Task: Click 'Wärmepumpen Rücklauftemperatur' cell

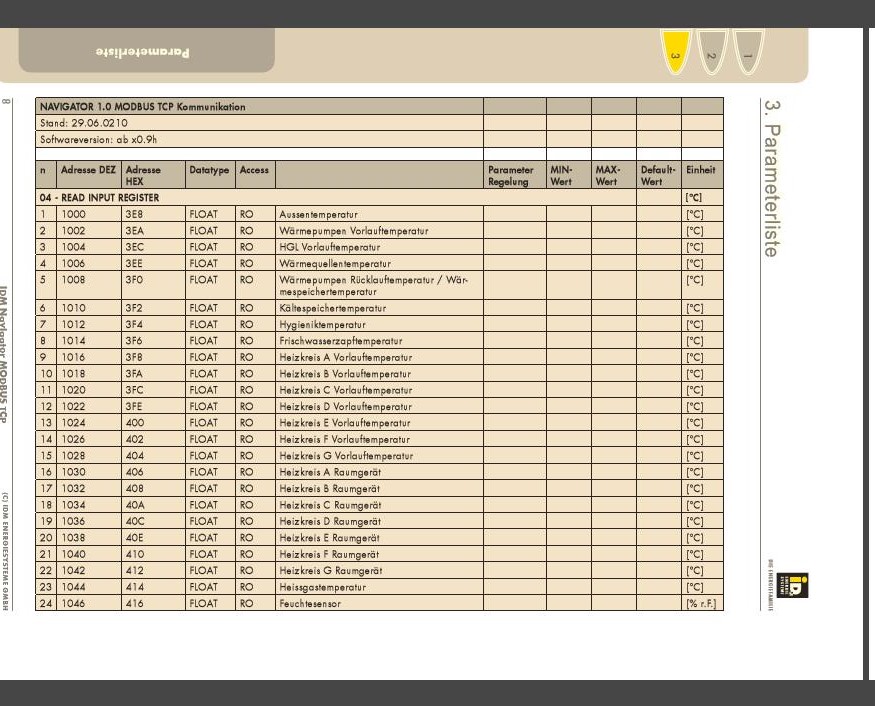Action: [379, 285]
